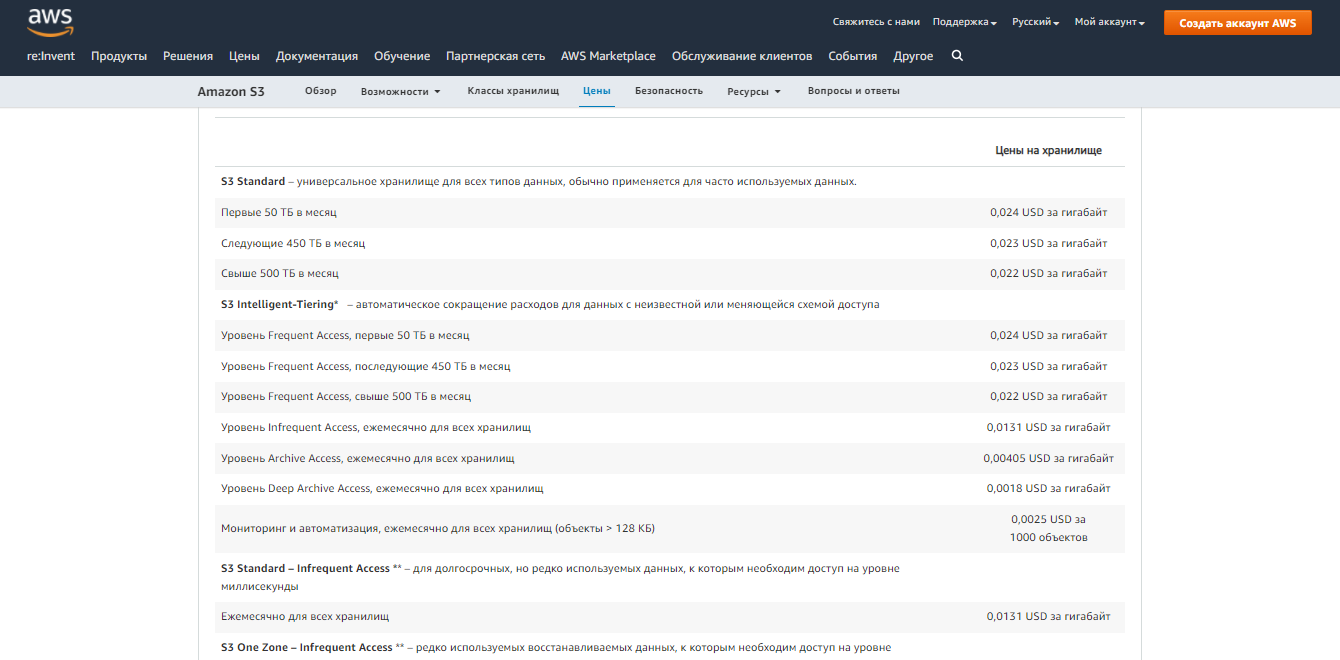
Task: Go to AWS Marketplace
Action: pos(608,56)
